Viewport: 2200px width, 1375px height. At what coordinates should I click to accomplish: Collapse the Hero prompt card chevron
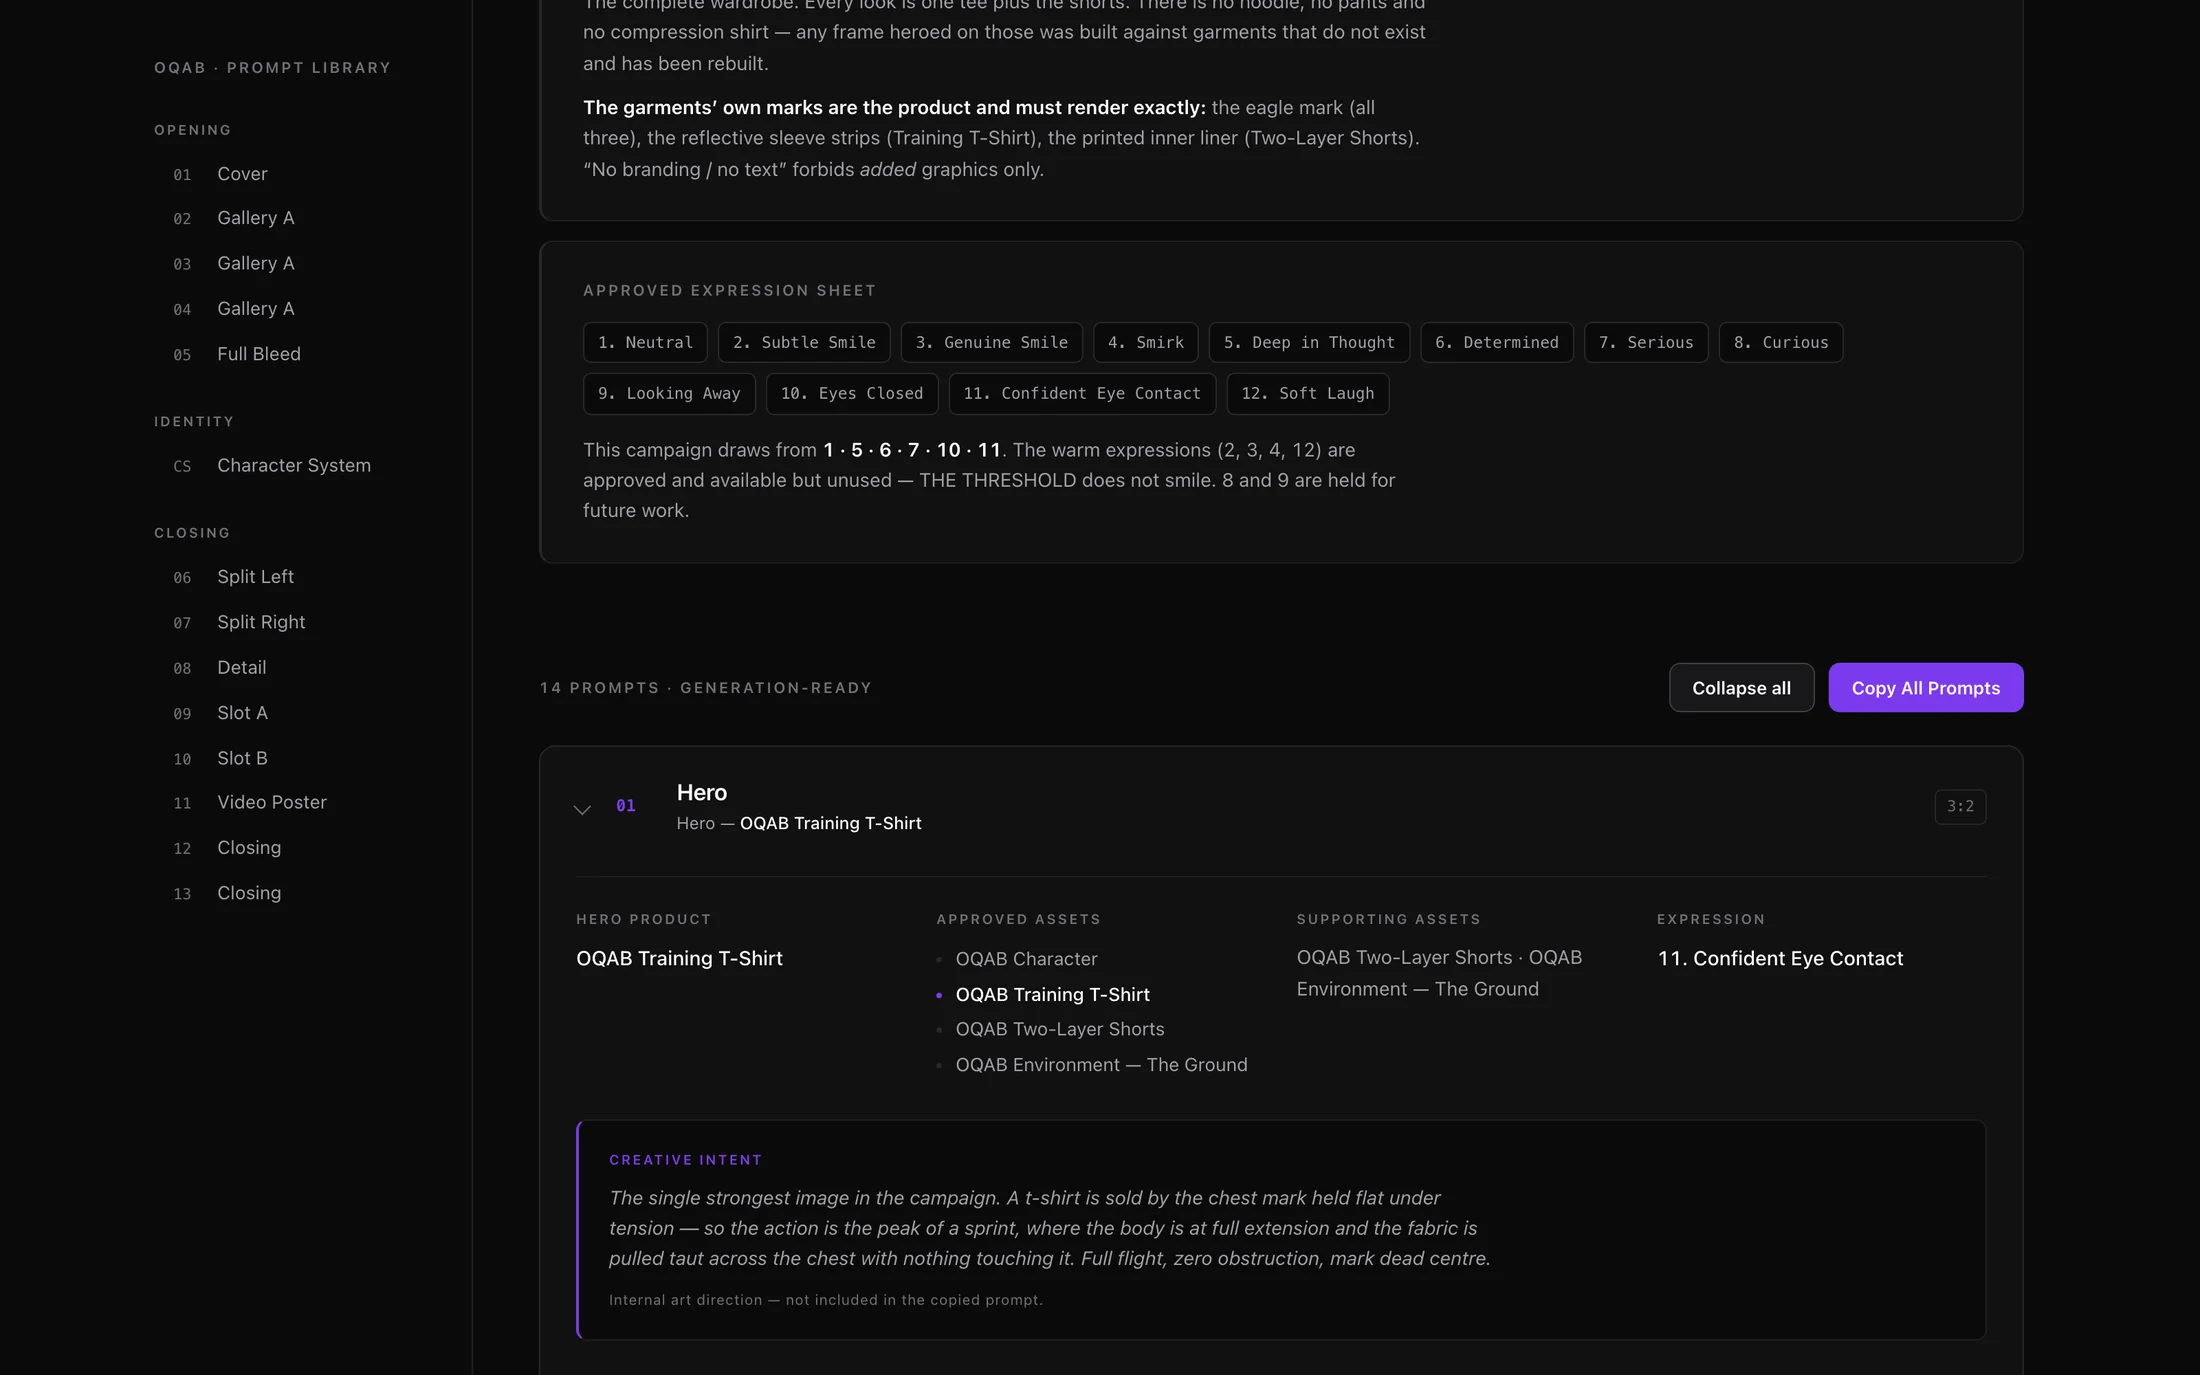coord(582,808)
